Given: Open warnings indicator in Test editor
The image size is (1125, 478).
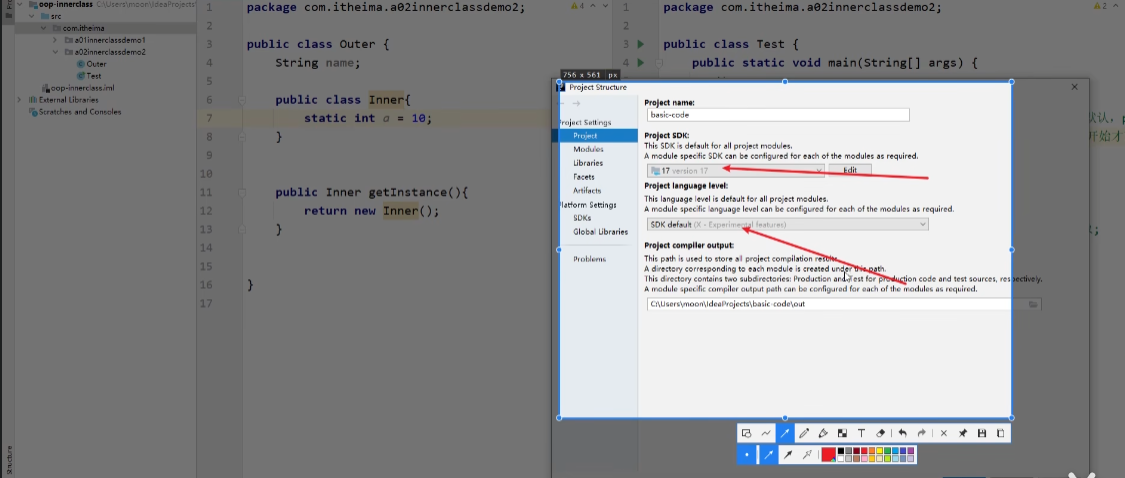Looking at the screenshot, I should (1099, 6).
